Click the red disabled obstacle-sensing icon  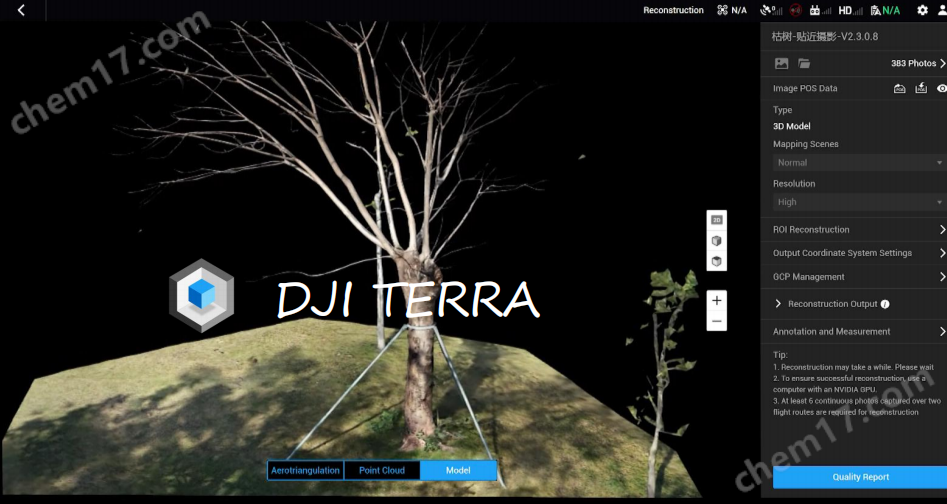796,10
